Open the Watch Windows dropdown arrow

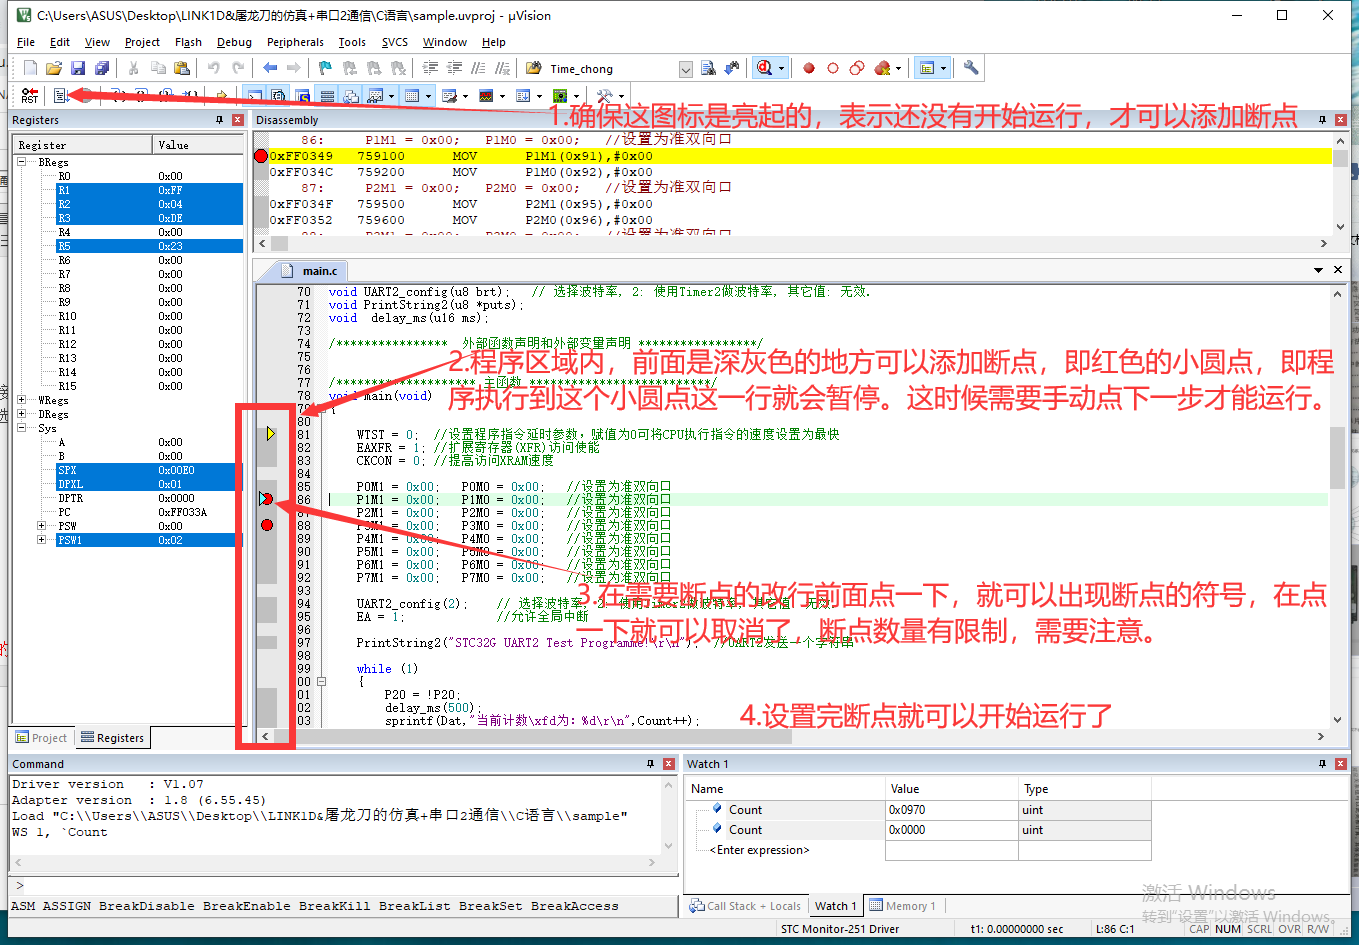click(x=391, y=96)
